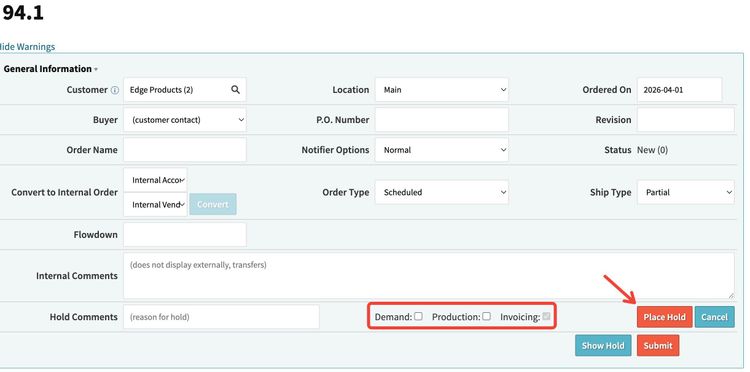Click the Internal Comments text area

[429, 276]
